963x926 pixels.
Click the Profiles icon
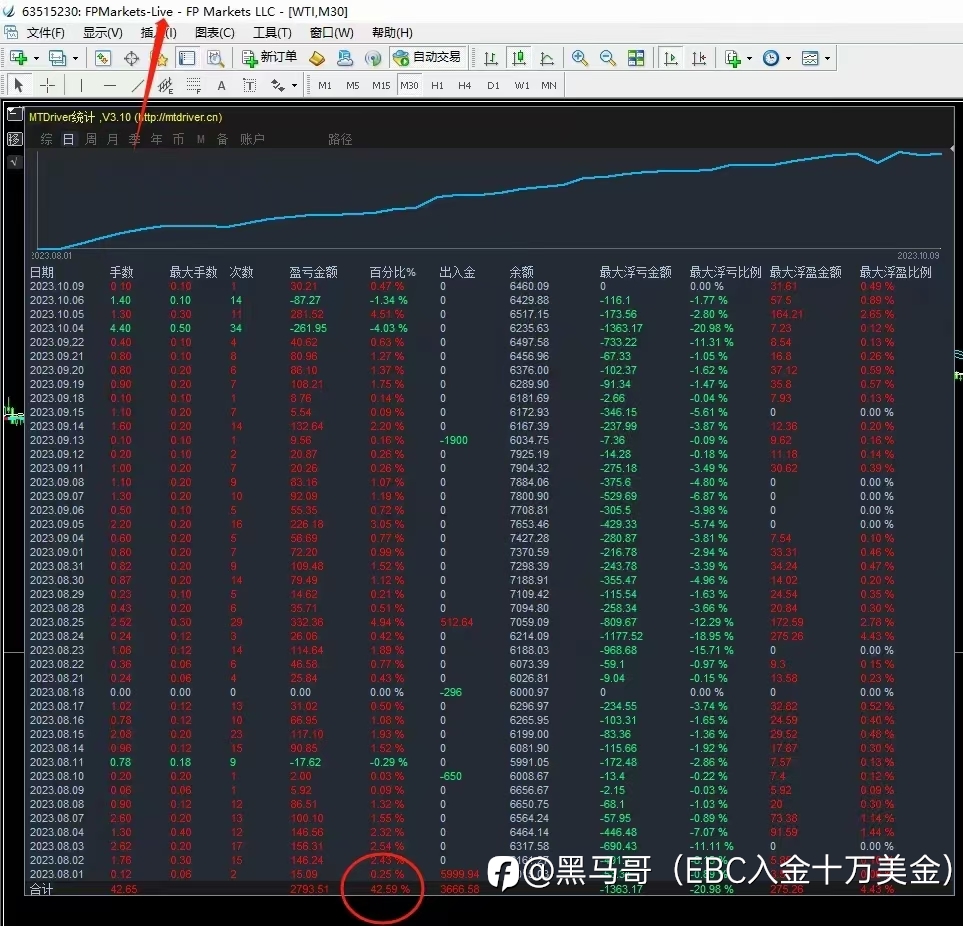57,58
